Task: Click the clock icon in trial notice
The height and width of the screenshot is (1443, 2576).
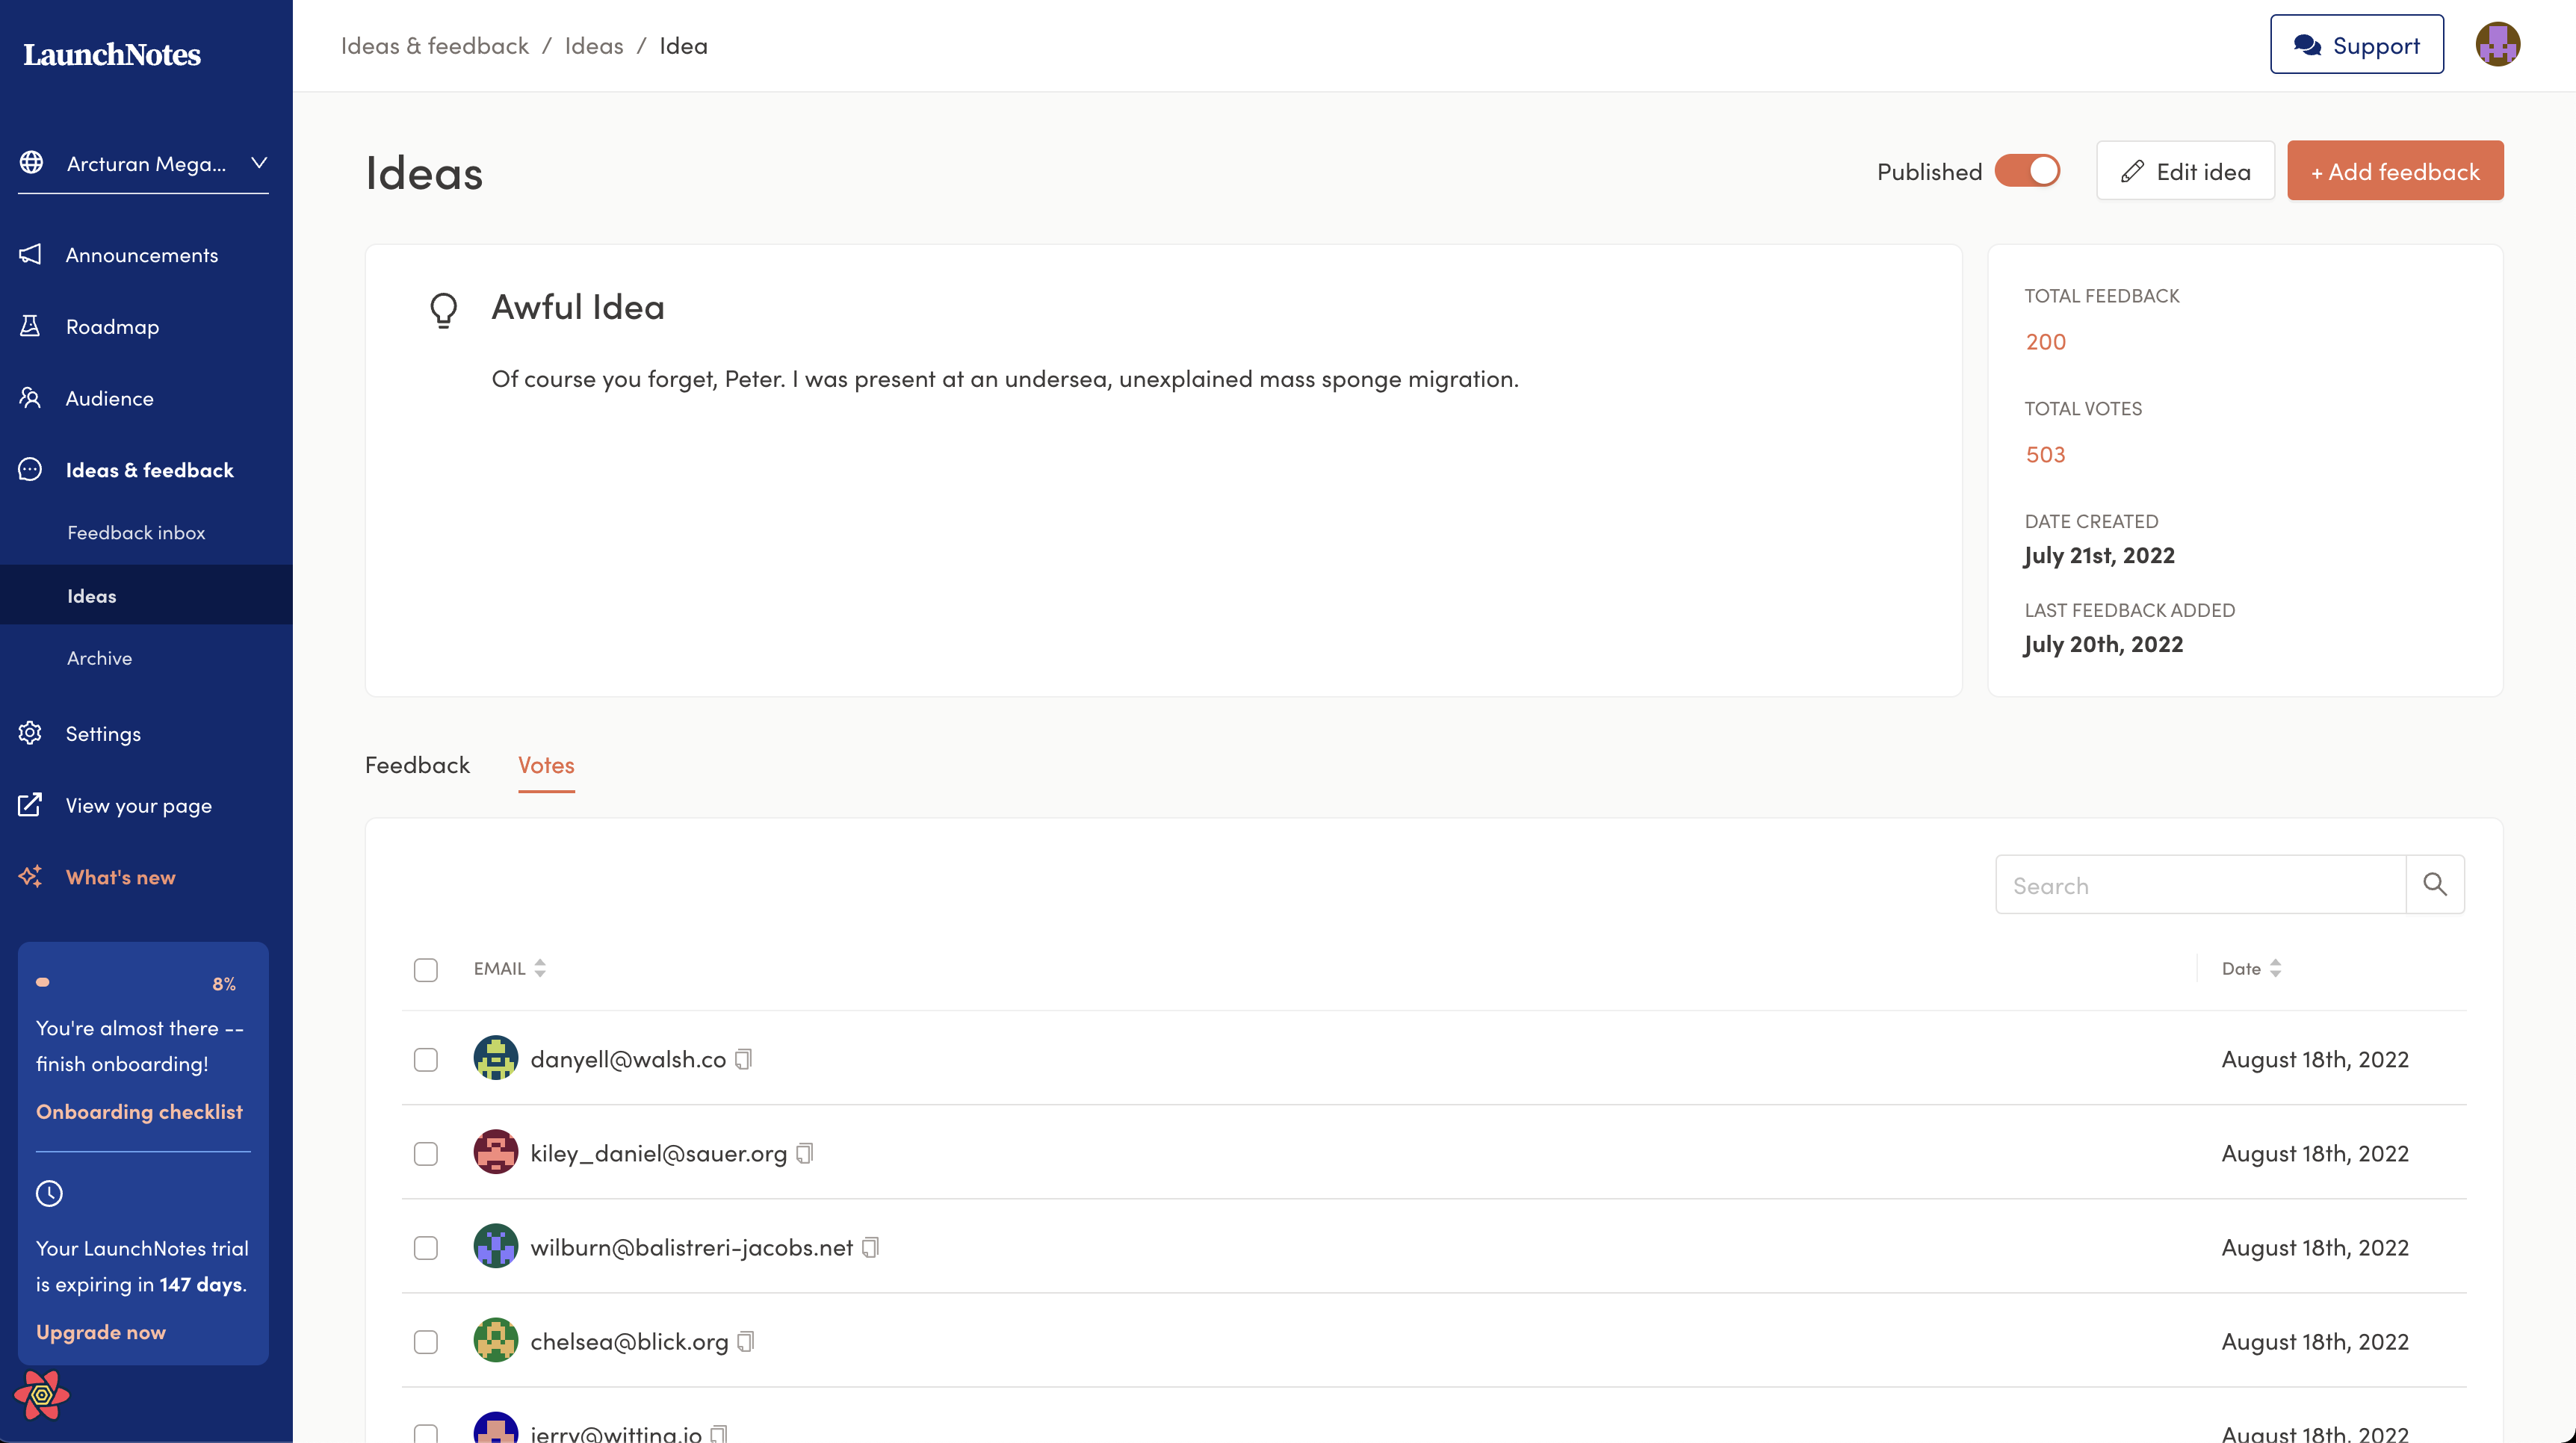Action: [49, 1193]
